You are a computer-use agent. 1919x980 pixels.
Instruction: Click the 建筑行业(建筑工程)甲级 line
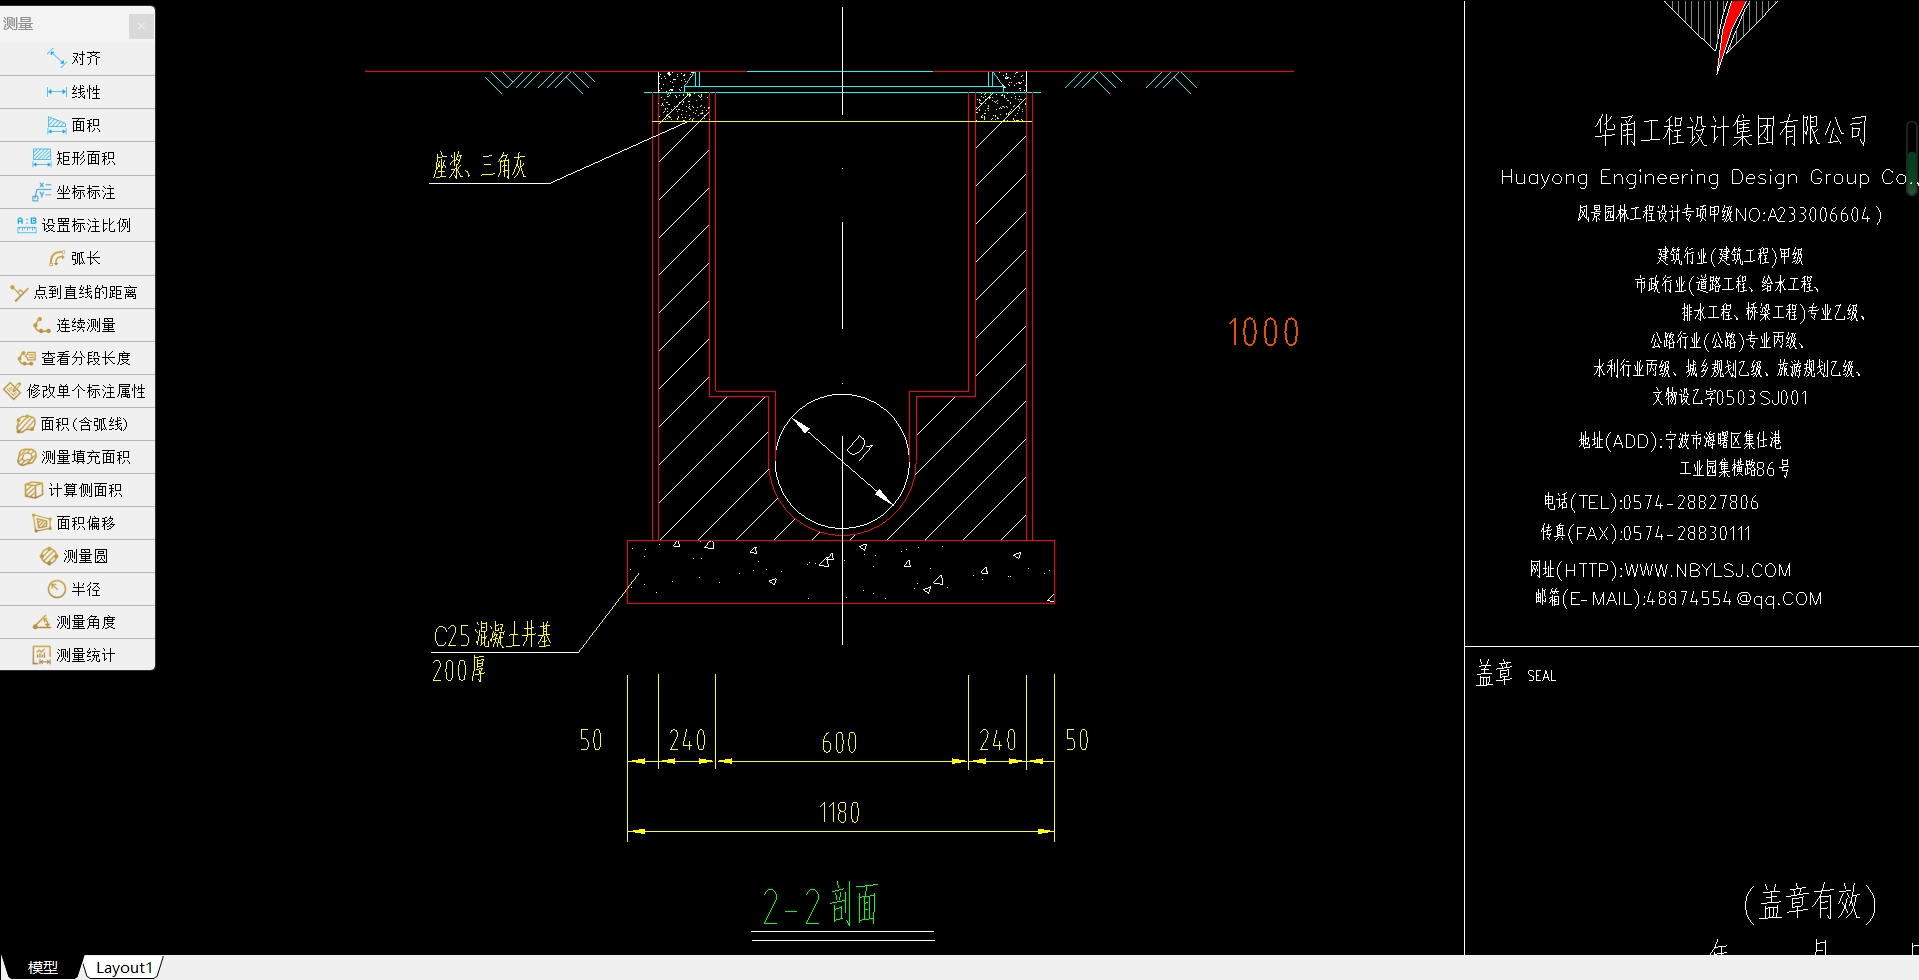1730,256
